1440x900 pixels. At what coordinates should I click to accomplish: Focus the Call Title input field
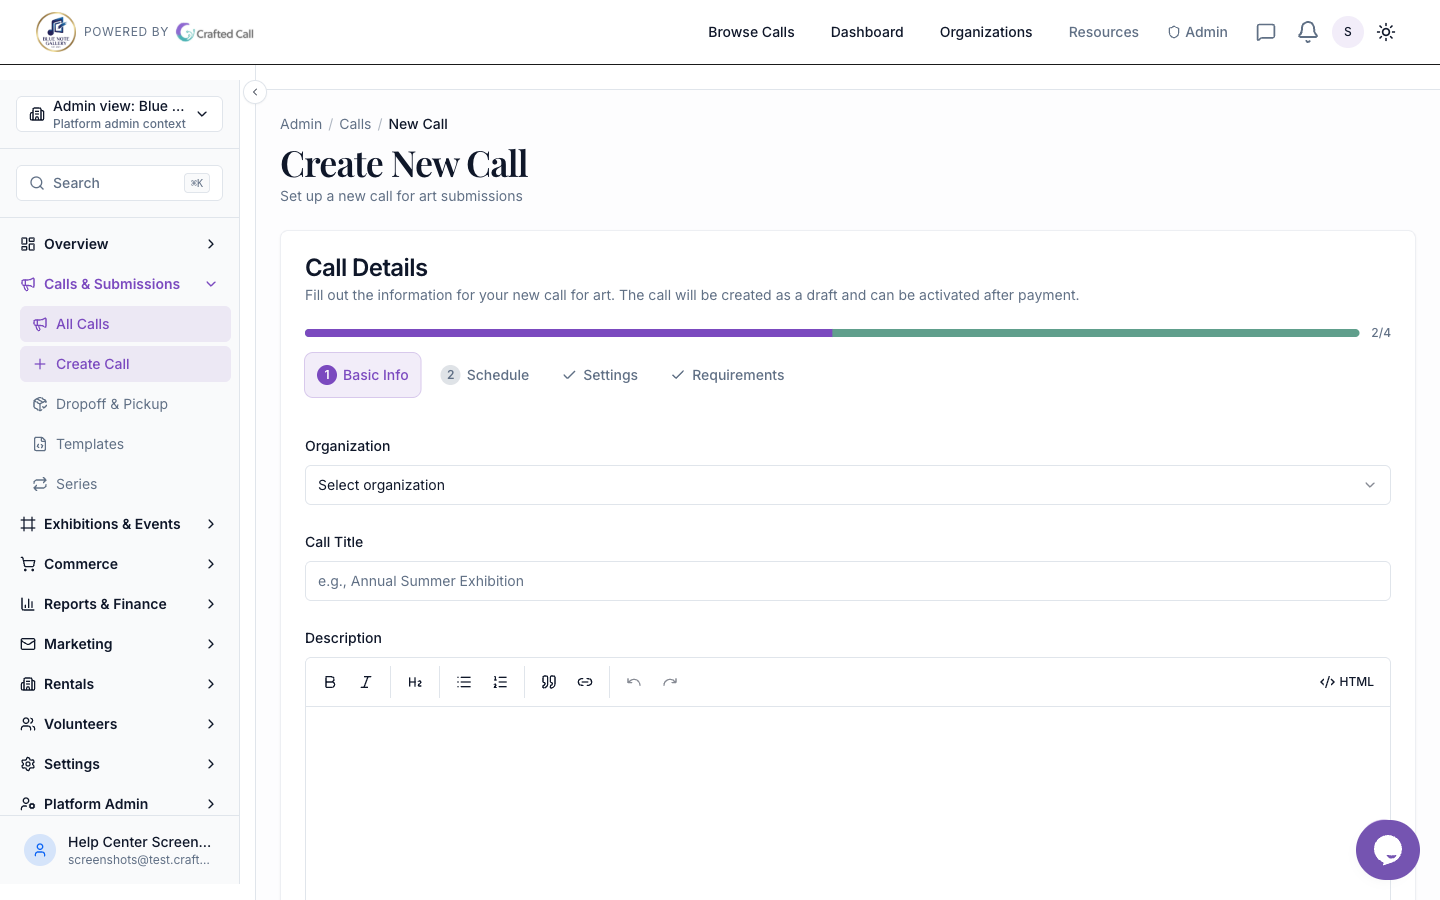click(x=847, y=581)
